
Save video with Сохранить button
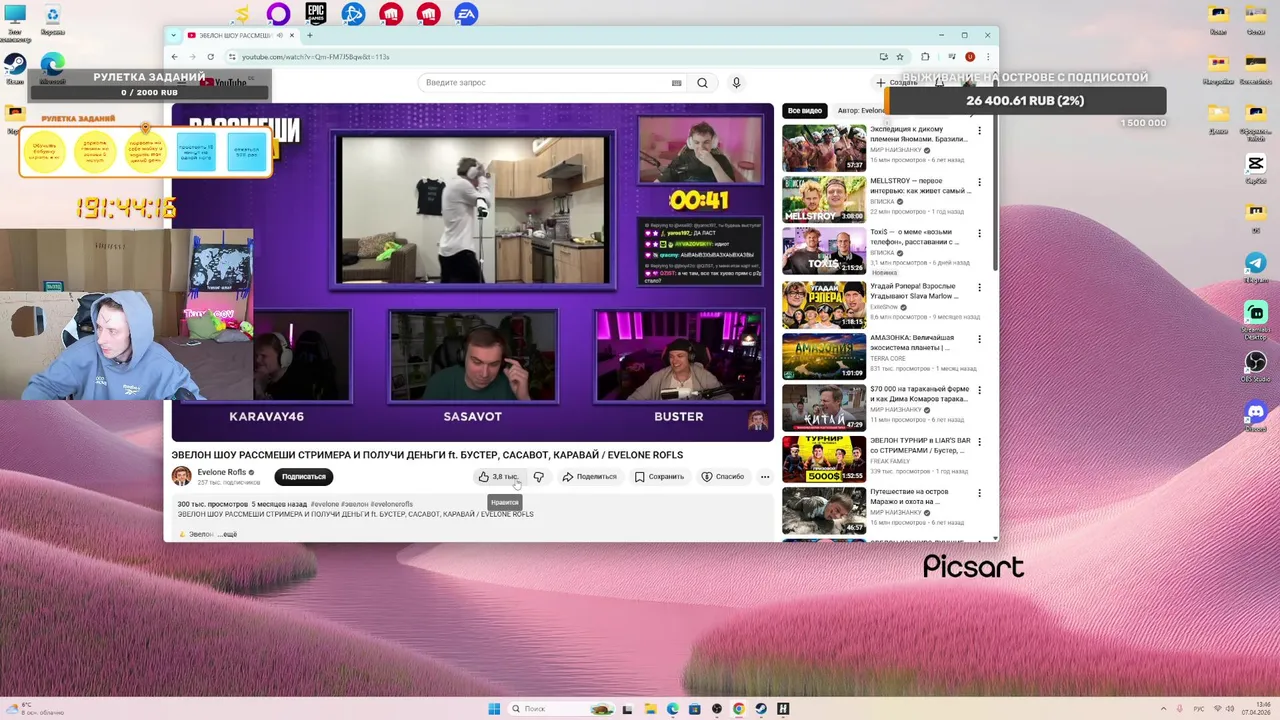[659, 477]
